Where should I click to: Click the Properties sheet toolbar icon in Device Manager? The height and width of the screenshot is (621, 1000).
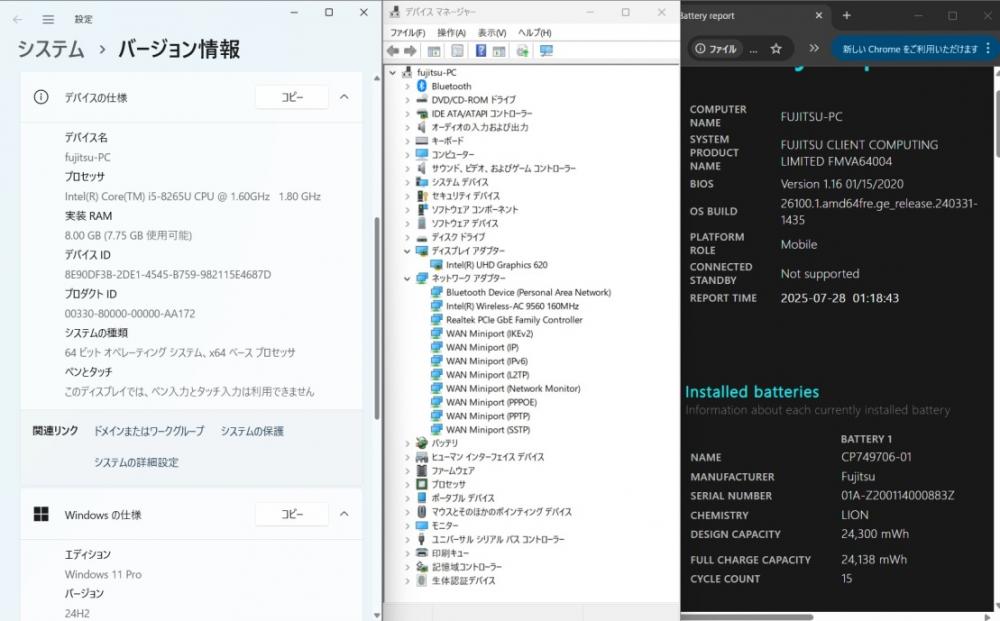pyautogui.click(x=457, y=51)
